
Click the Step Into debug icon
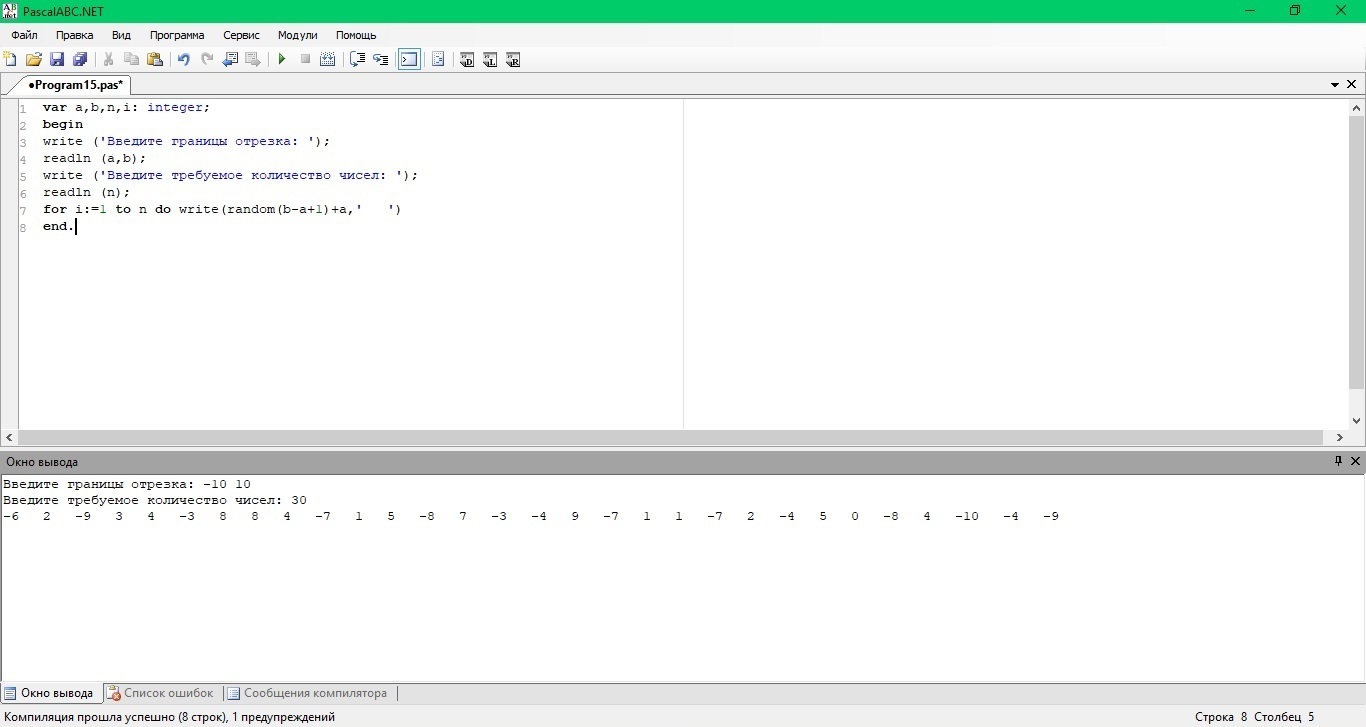380,60
